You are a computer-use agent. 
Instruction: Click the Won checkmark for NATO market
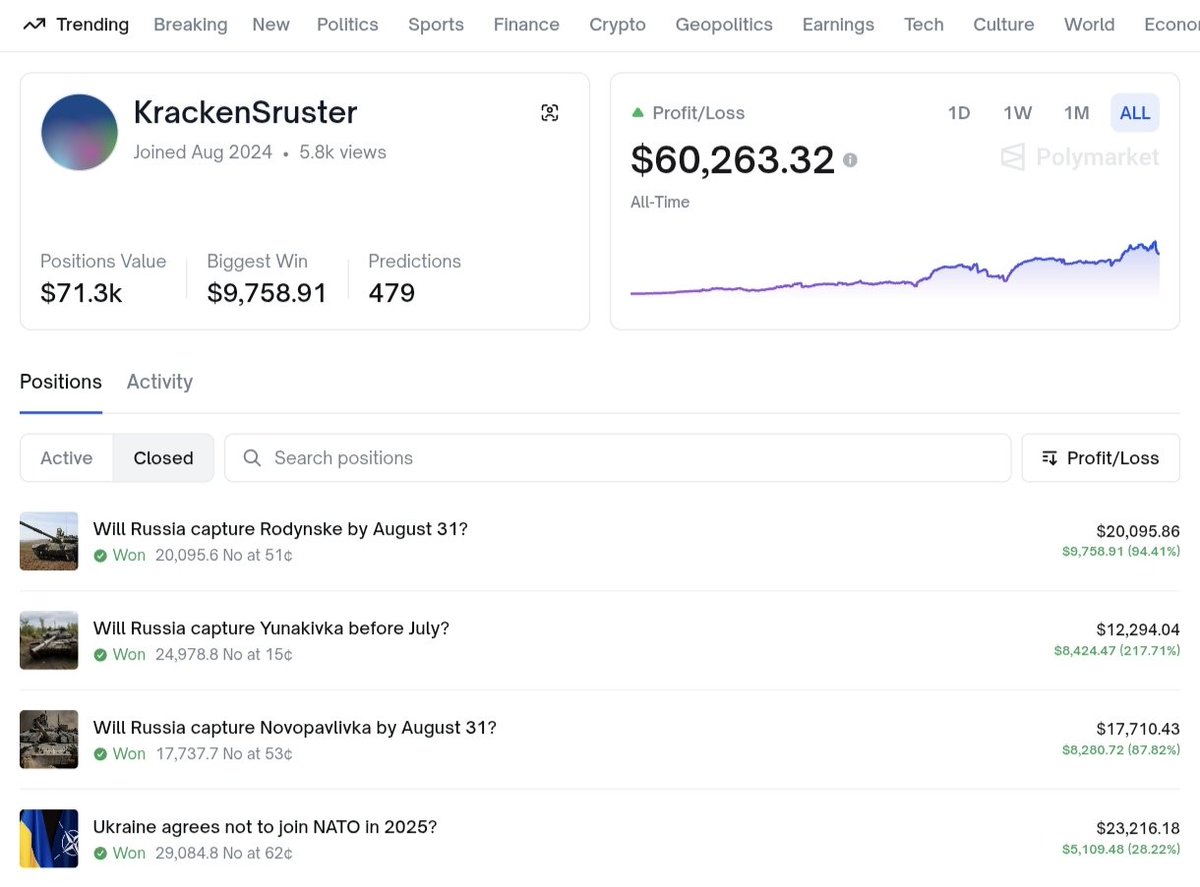pyautogui.click(x=100, y=853)
